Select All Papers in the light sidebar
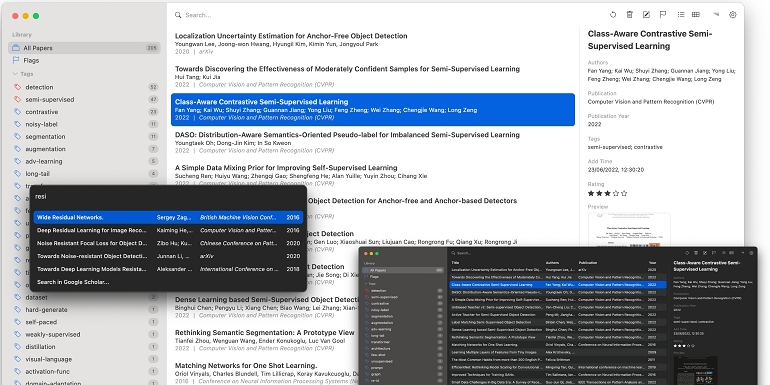The height and width of the screenshot is (385, 770). pyautogui.click(x=84, y=48)
